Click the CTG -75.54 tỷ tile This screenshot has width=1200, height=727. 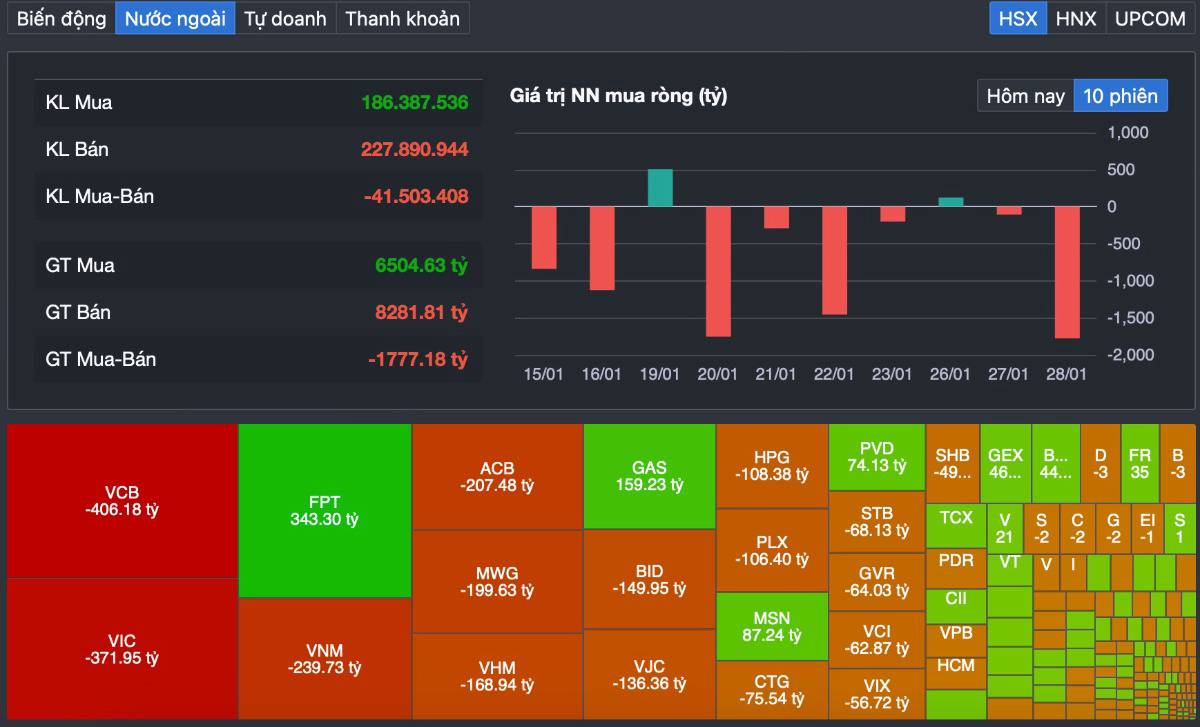pos(772,690)
